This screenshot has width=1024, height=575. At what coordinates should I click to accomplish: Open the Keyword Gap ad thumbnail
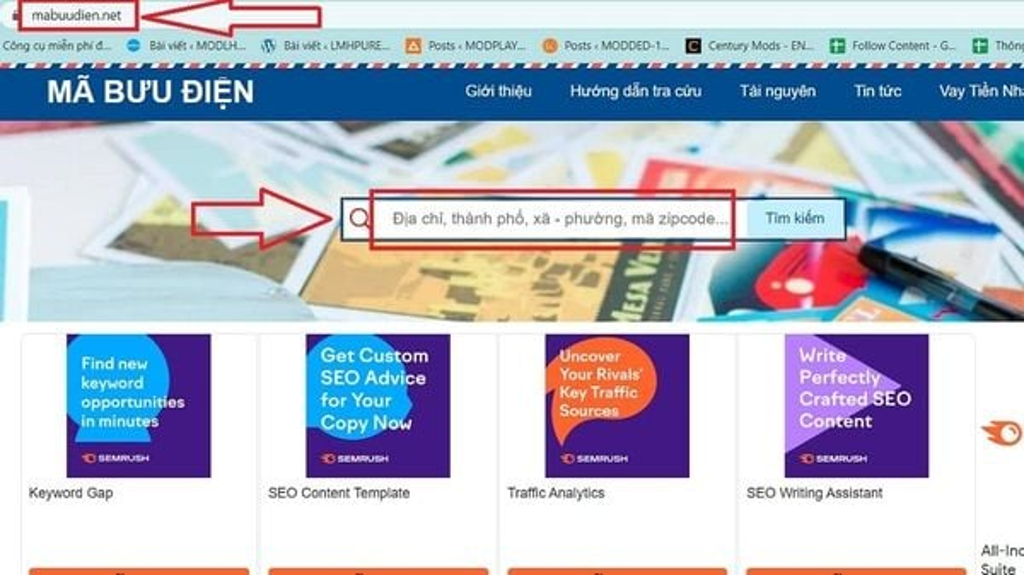(138, 406)
